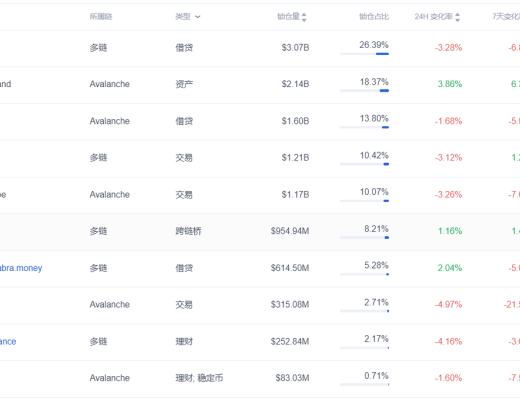Click 多链 chain in the $252.84M row
The height and width of the screenshot is (400, 520).
[98, 341]
